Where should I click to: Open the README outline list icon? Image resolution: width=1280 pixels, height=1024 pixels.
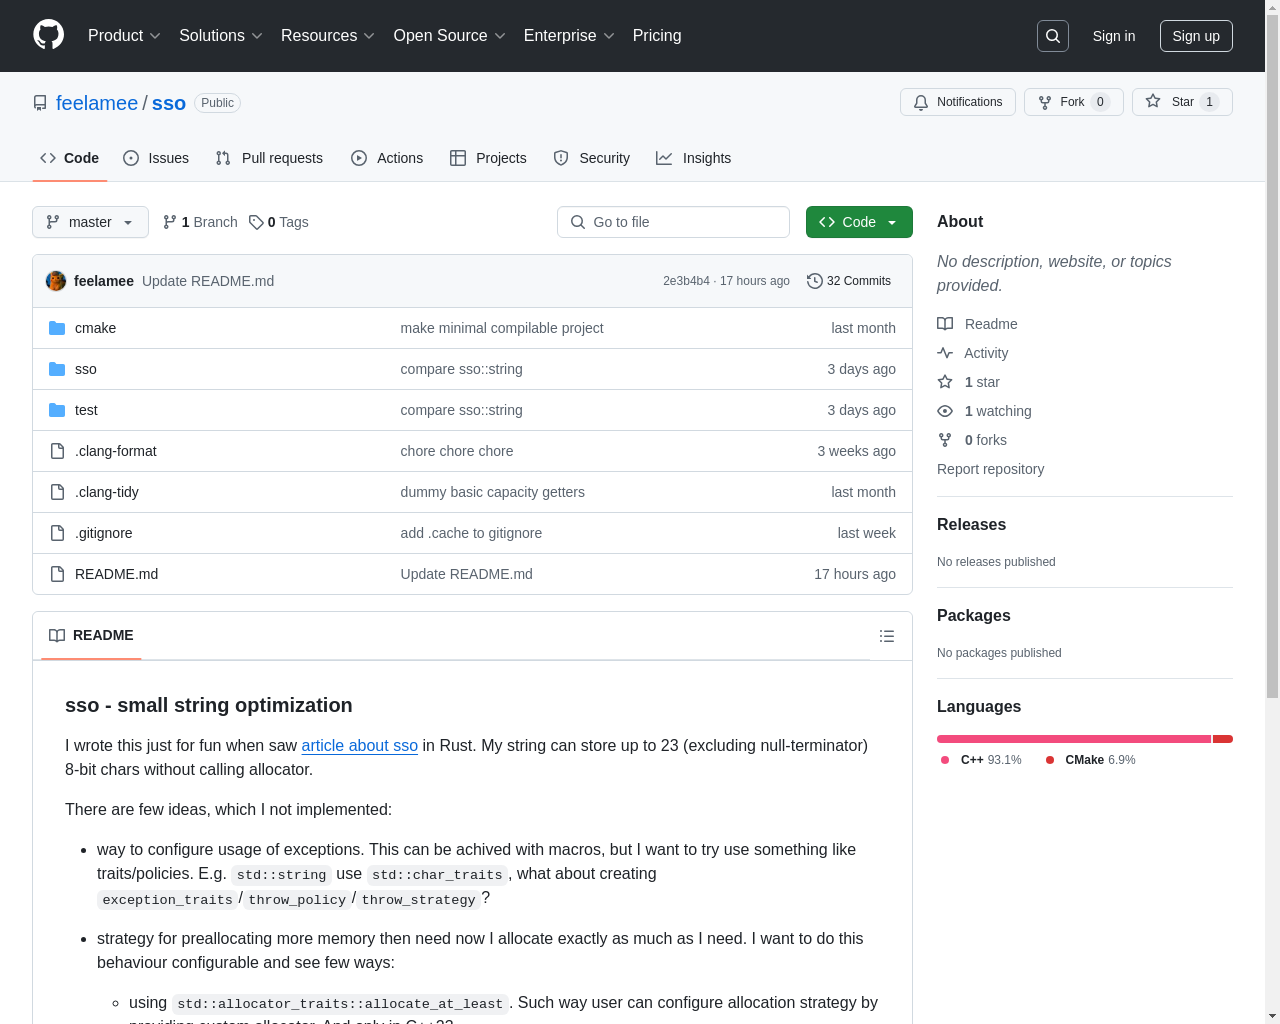tap(886, 636)
